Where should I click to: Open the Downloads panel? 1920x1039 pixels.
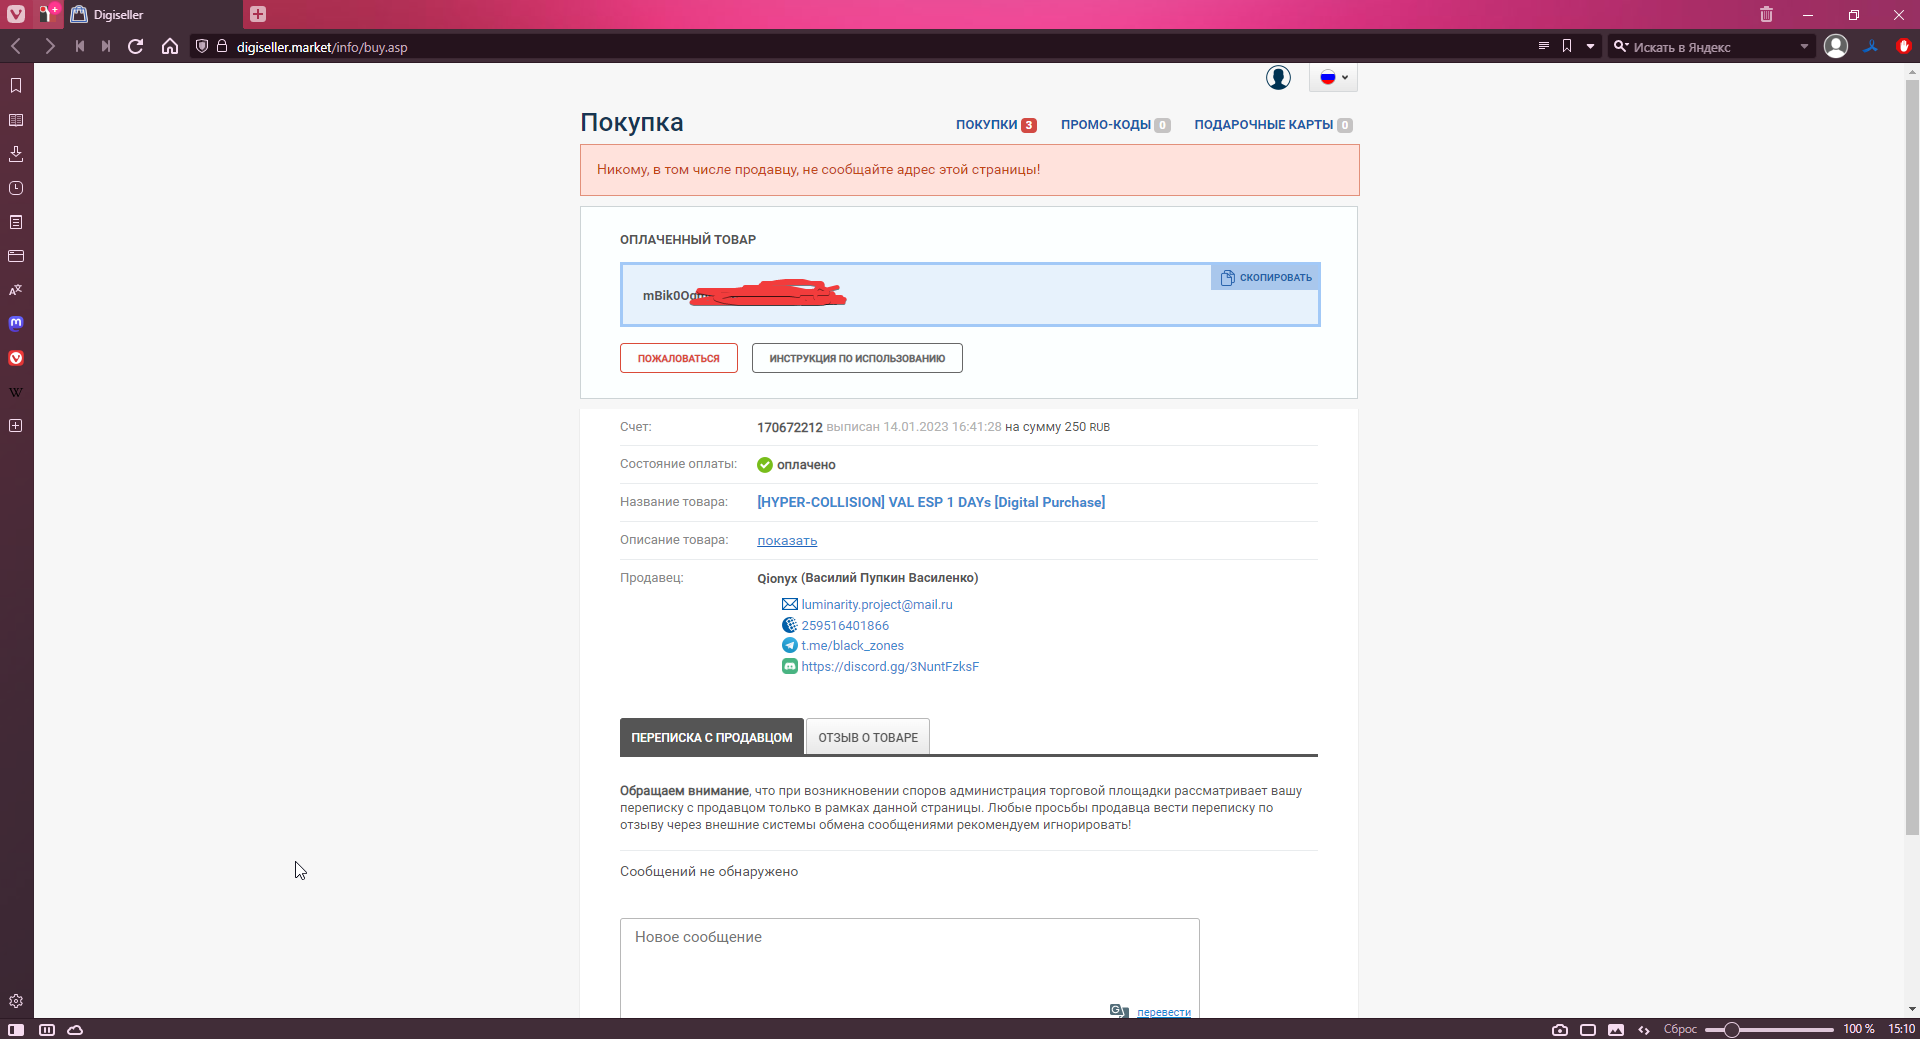(x=16, y=154)
